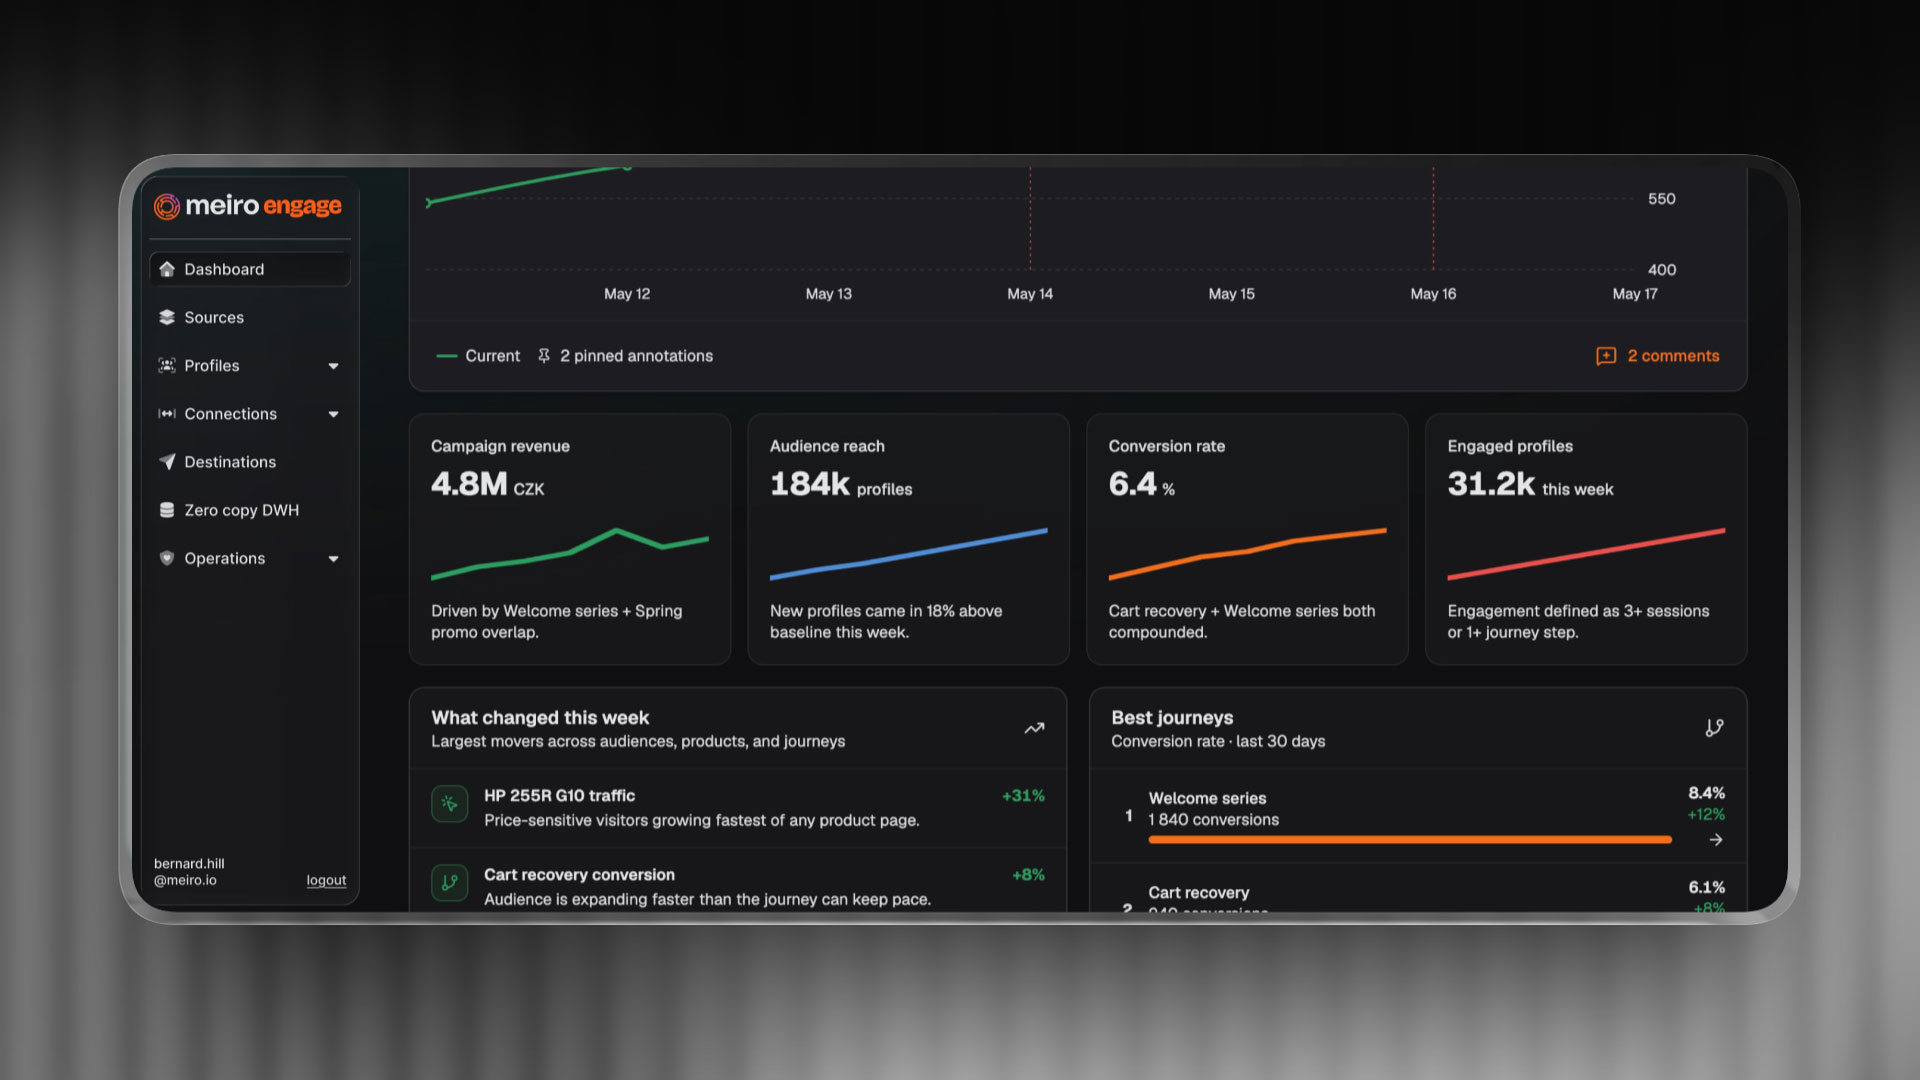
Task: Expand the Operations menu chevron
Action: [333, 559]
